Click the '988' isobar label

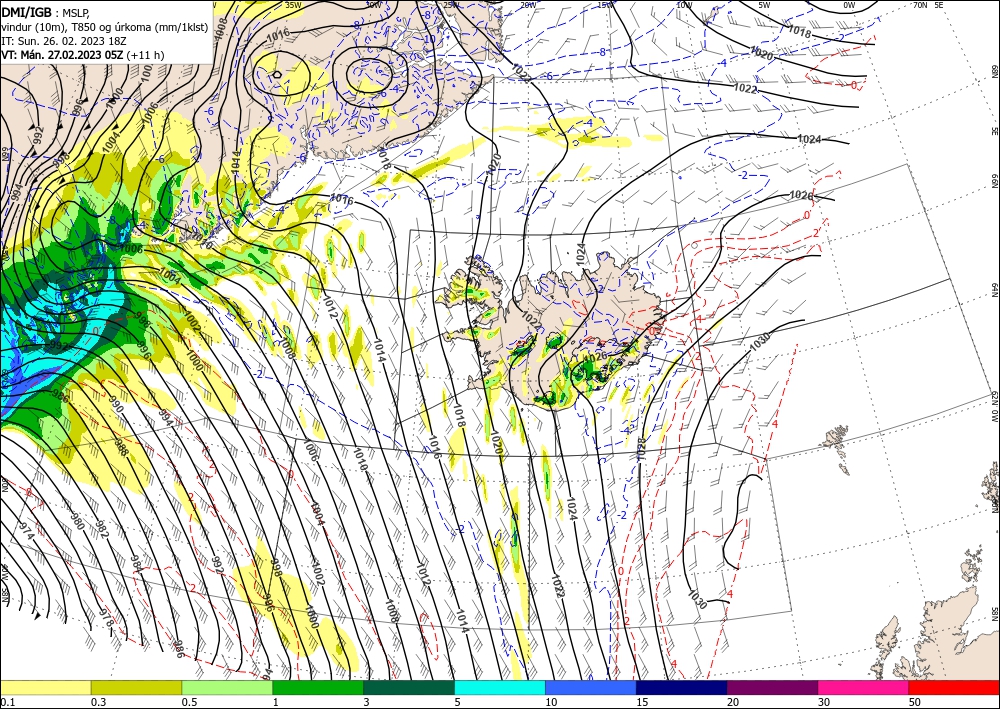(122, 448)
